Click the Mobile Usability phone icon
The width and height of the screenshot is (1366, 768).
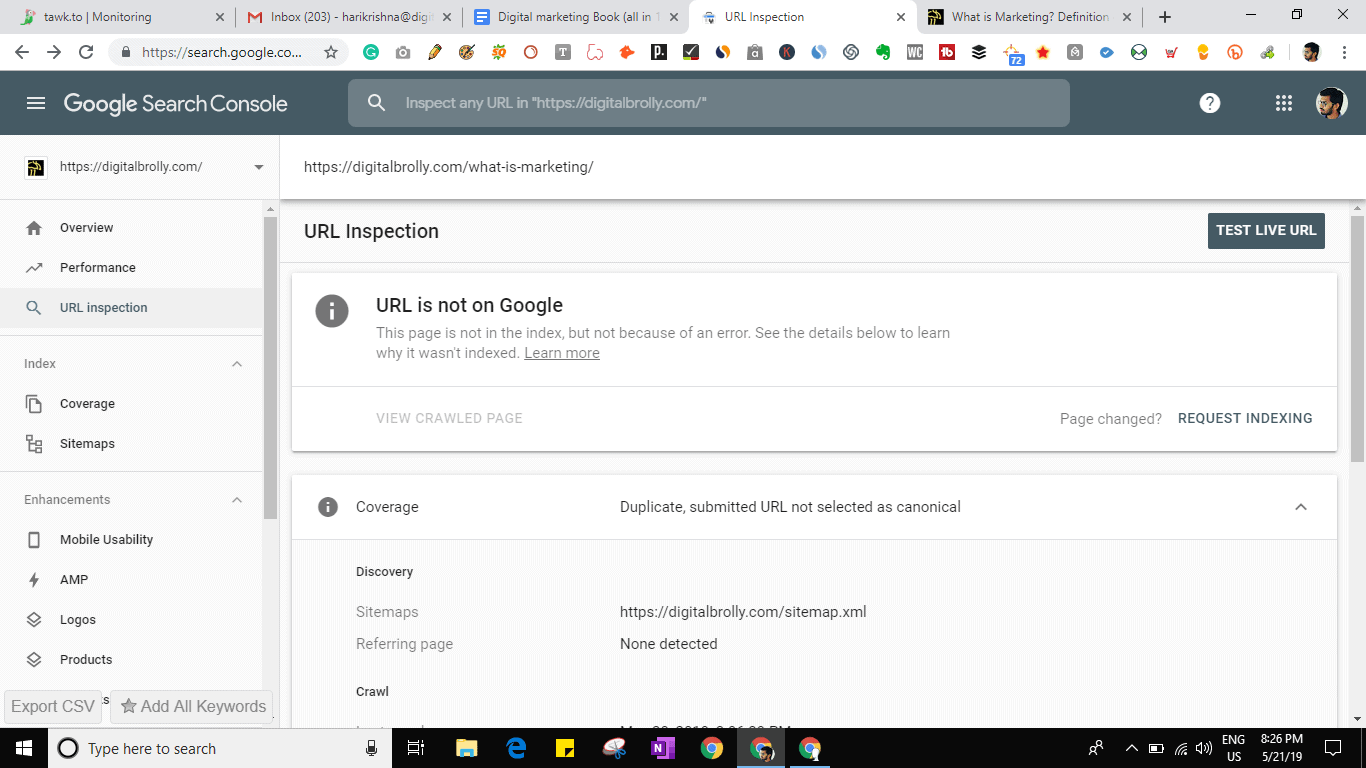pyautogui.click(x=34, y=540)
